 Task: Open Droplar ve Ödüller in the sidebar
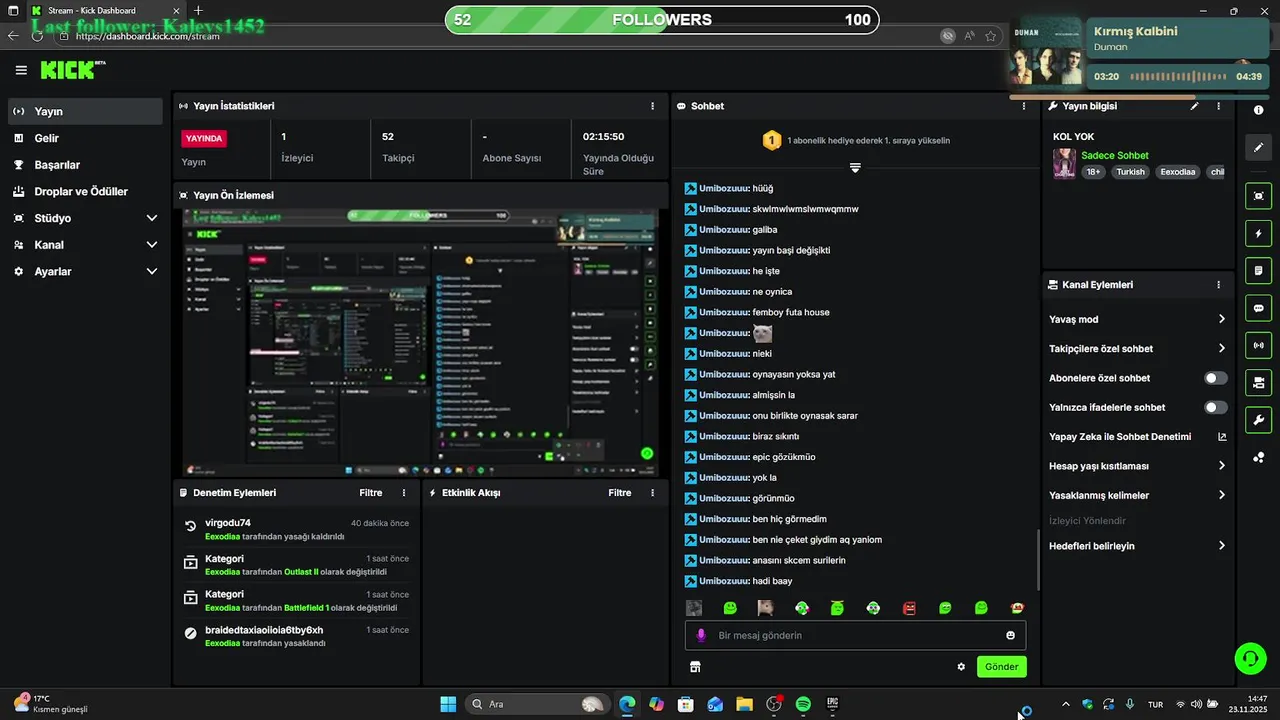pyautogui.click(x=85, y=191)
